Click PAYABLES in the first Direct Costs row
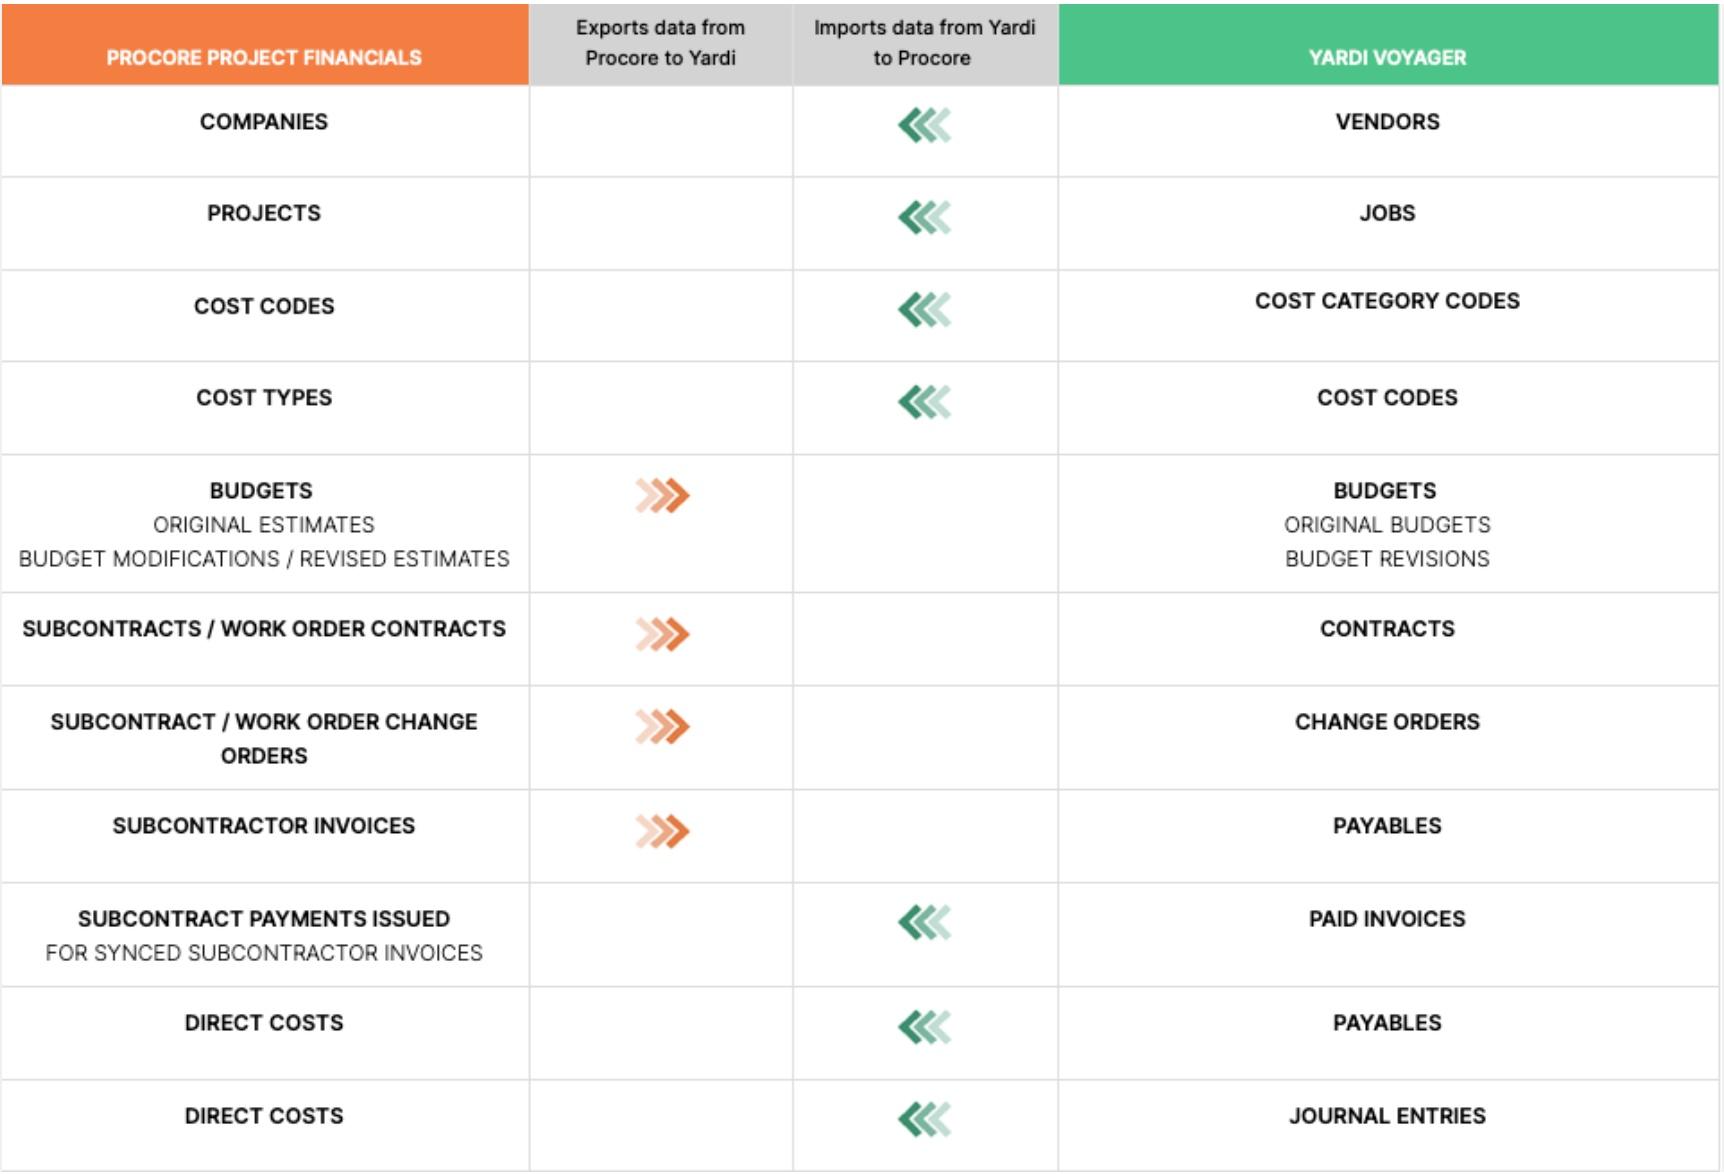 coord(1388,1023)
